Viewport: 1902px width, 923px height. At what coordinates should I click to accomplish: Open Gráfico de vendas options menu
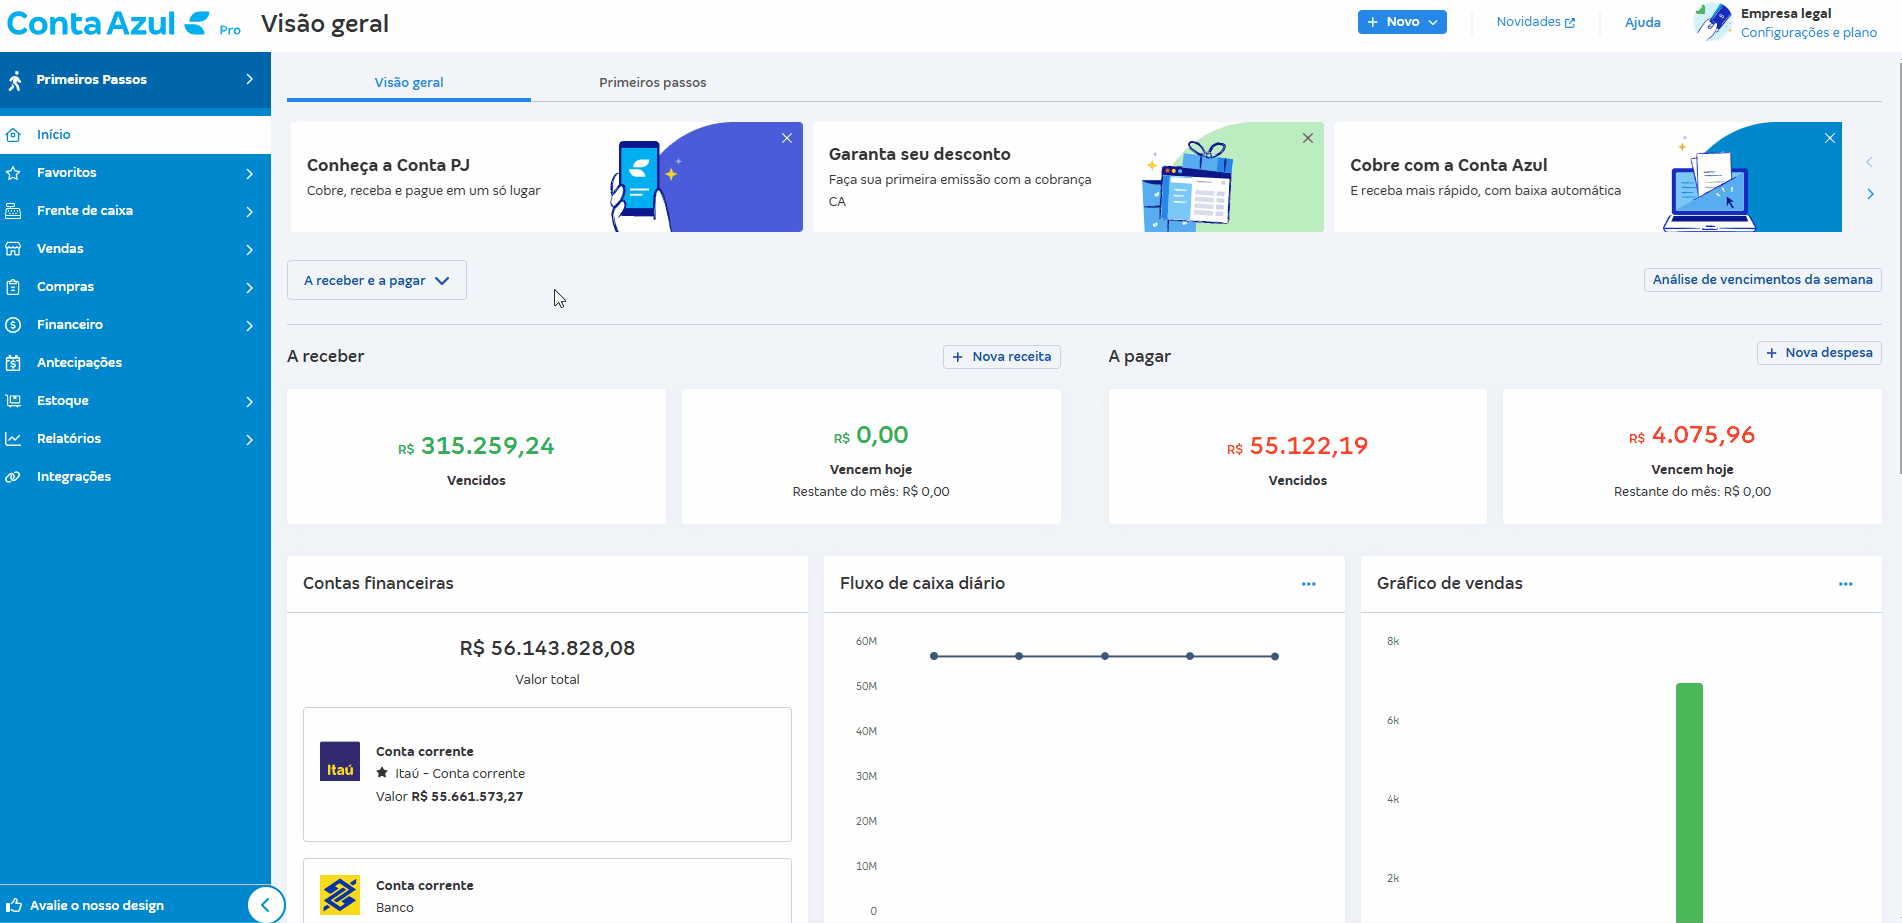[x=1846, y=584]
